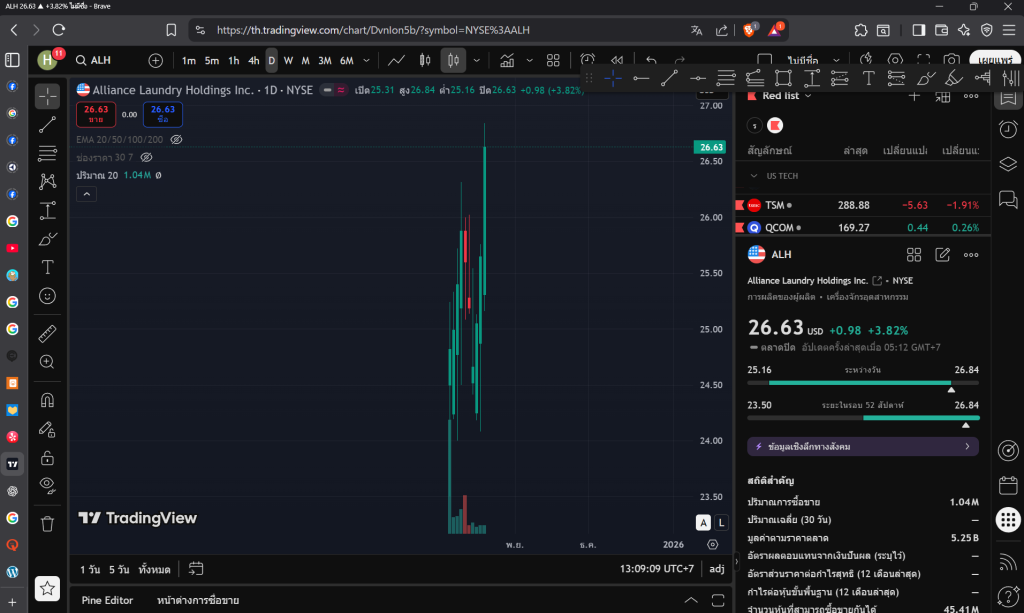Viewport: 1024px width, 613px height.
Task: Select TSM row in the watchlist
Action: pyautogui.click(x=862, y=205)
